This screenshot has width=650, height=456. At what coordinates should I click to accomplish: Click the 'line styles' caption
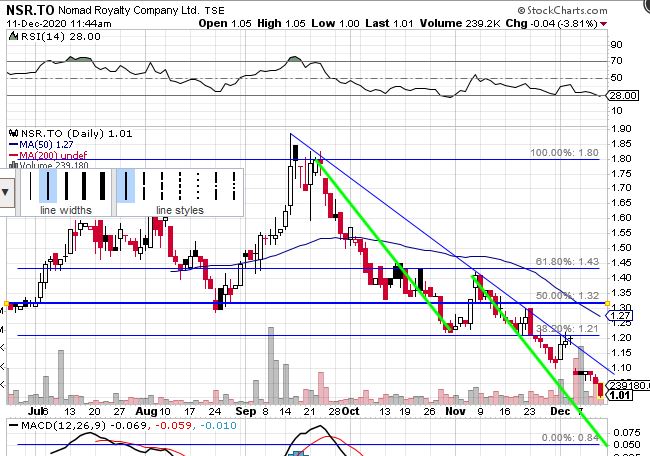click(x=180, y=210)
